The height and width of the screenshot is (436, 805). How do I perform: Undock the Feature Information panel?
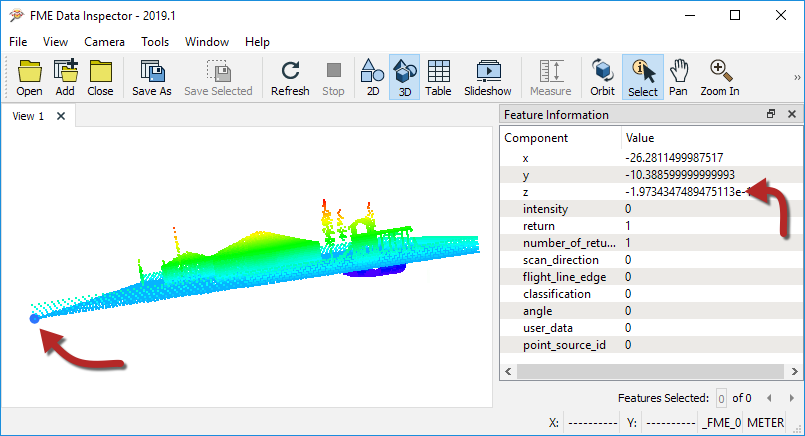pos(771,114)
